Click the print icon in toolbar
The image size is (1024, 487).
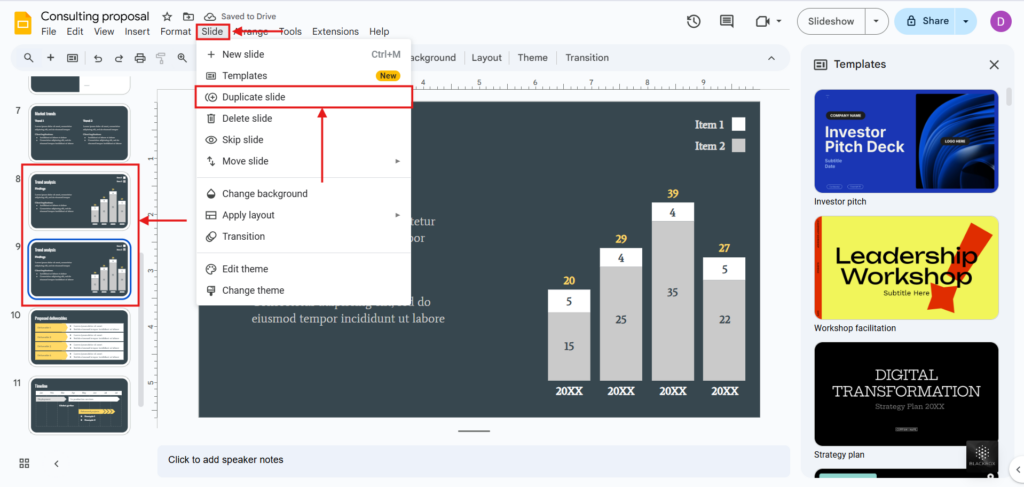(140, 58)
